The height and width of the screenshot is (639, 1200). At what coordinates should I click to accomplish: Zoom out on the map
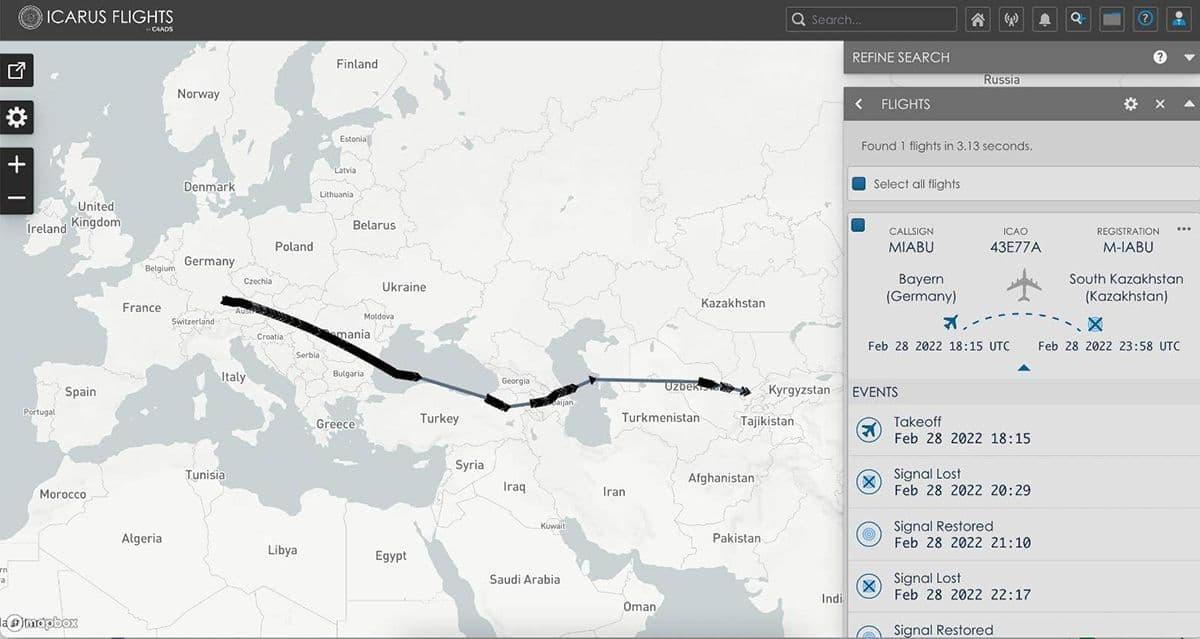pos(17,197)
